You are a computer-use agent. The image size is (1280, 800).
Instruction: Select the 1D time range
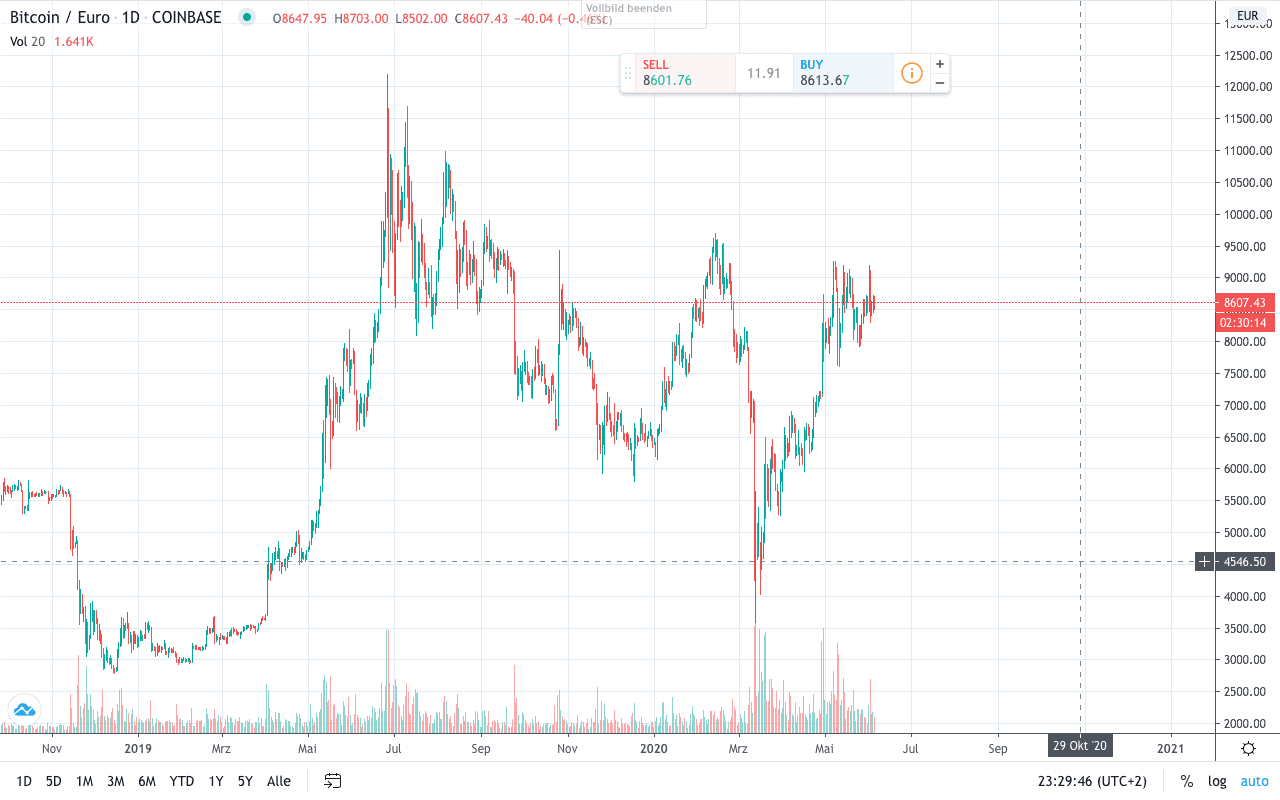24,781
